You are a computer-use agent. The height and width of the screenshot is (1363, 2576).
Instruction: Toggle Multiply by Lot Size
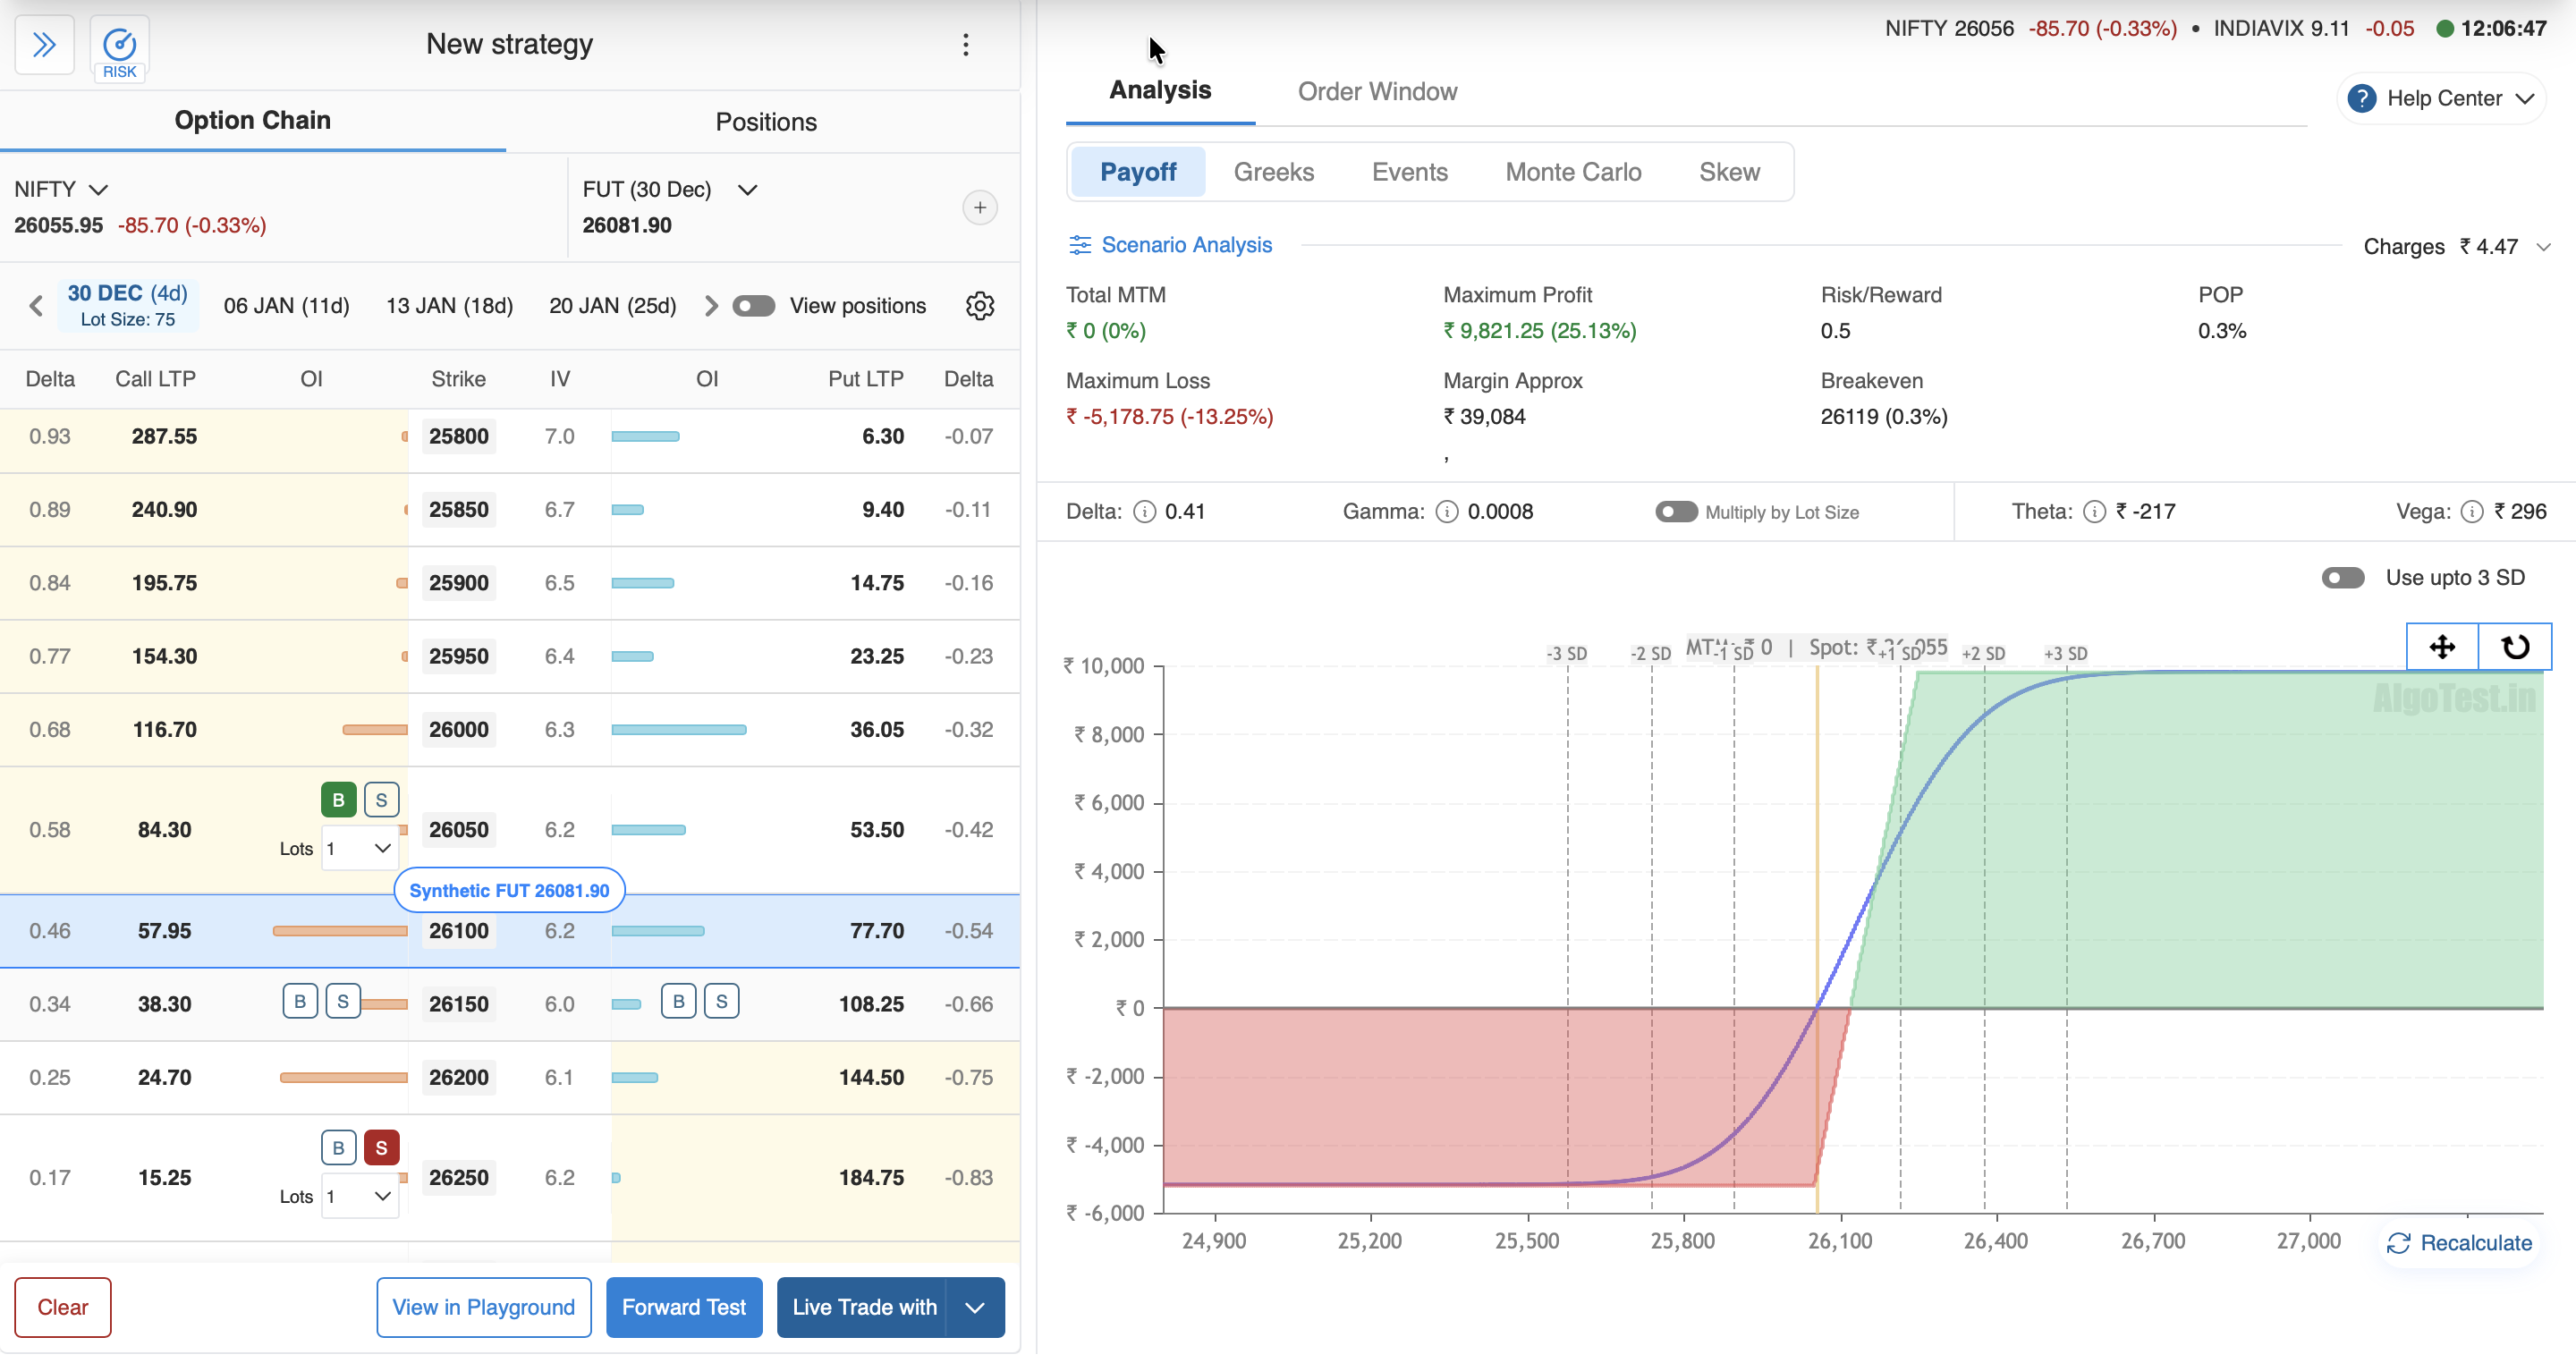coord(1676,512)
